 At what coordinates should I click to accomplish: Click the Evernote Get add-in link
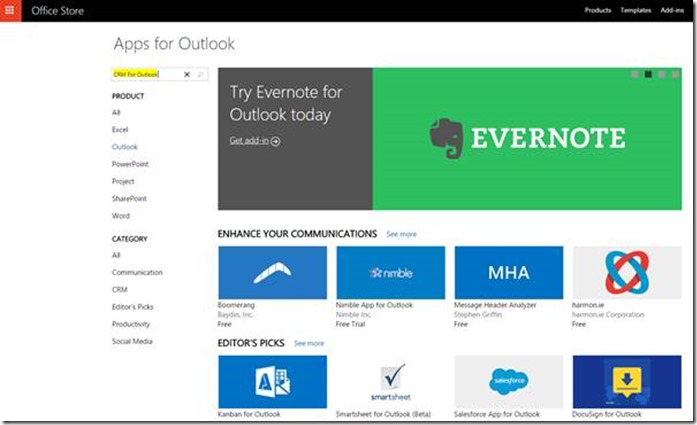[x=254, y=141]
